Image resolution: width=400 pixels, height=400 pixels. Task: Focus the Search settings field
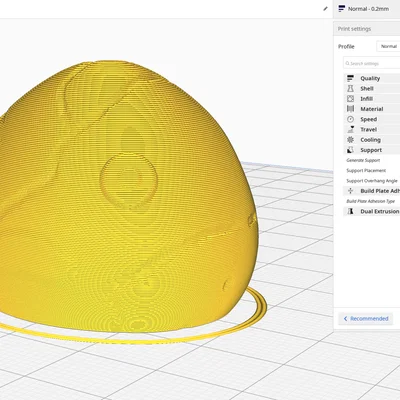click(372, 63)
